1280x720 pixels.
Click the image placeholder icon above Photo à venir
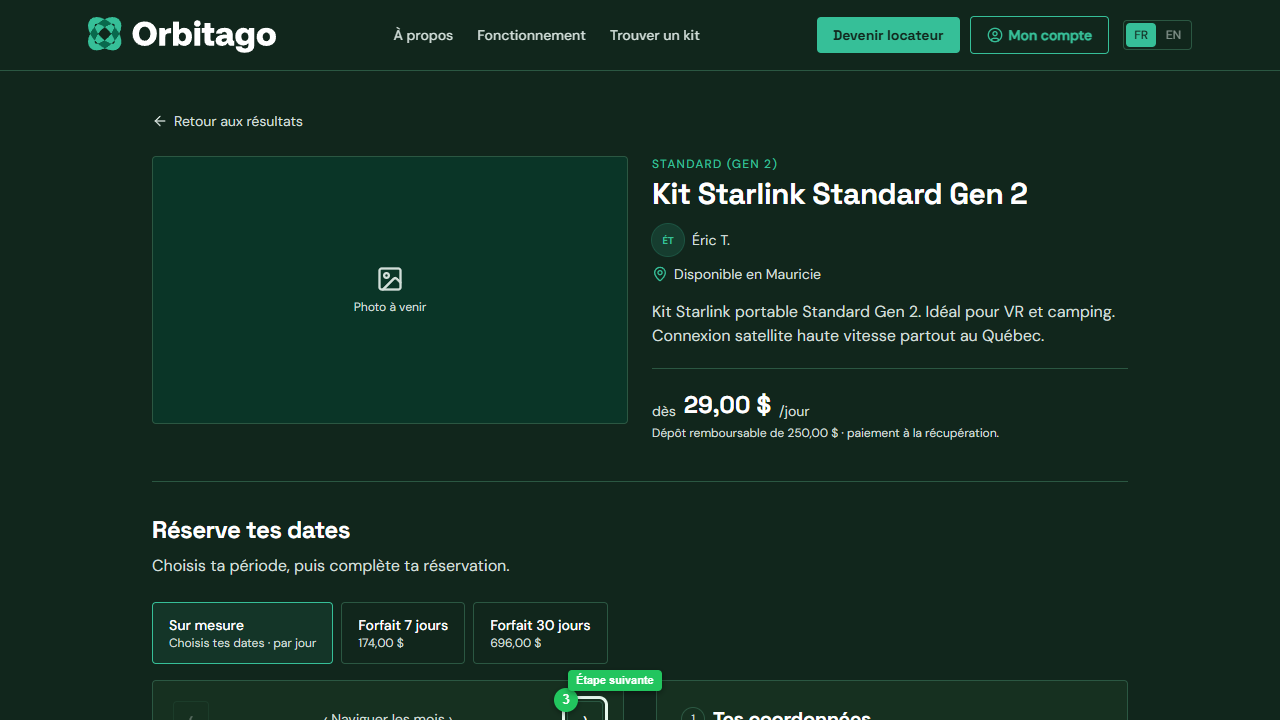(x=390, y=279)
